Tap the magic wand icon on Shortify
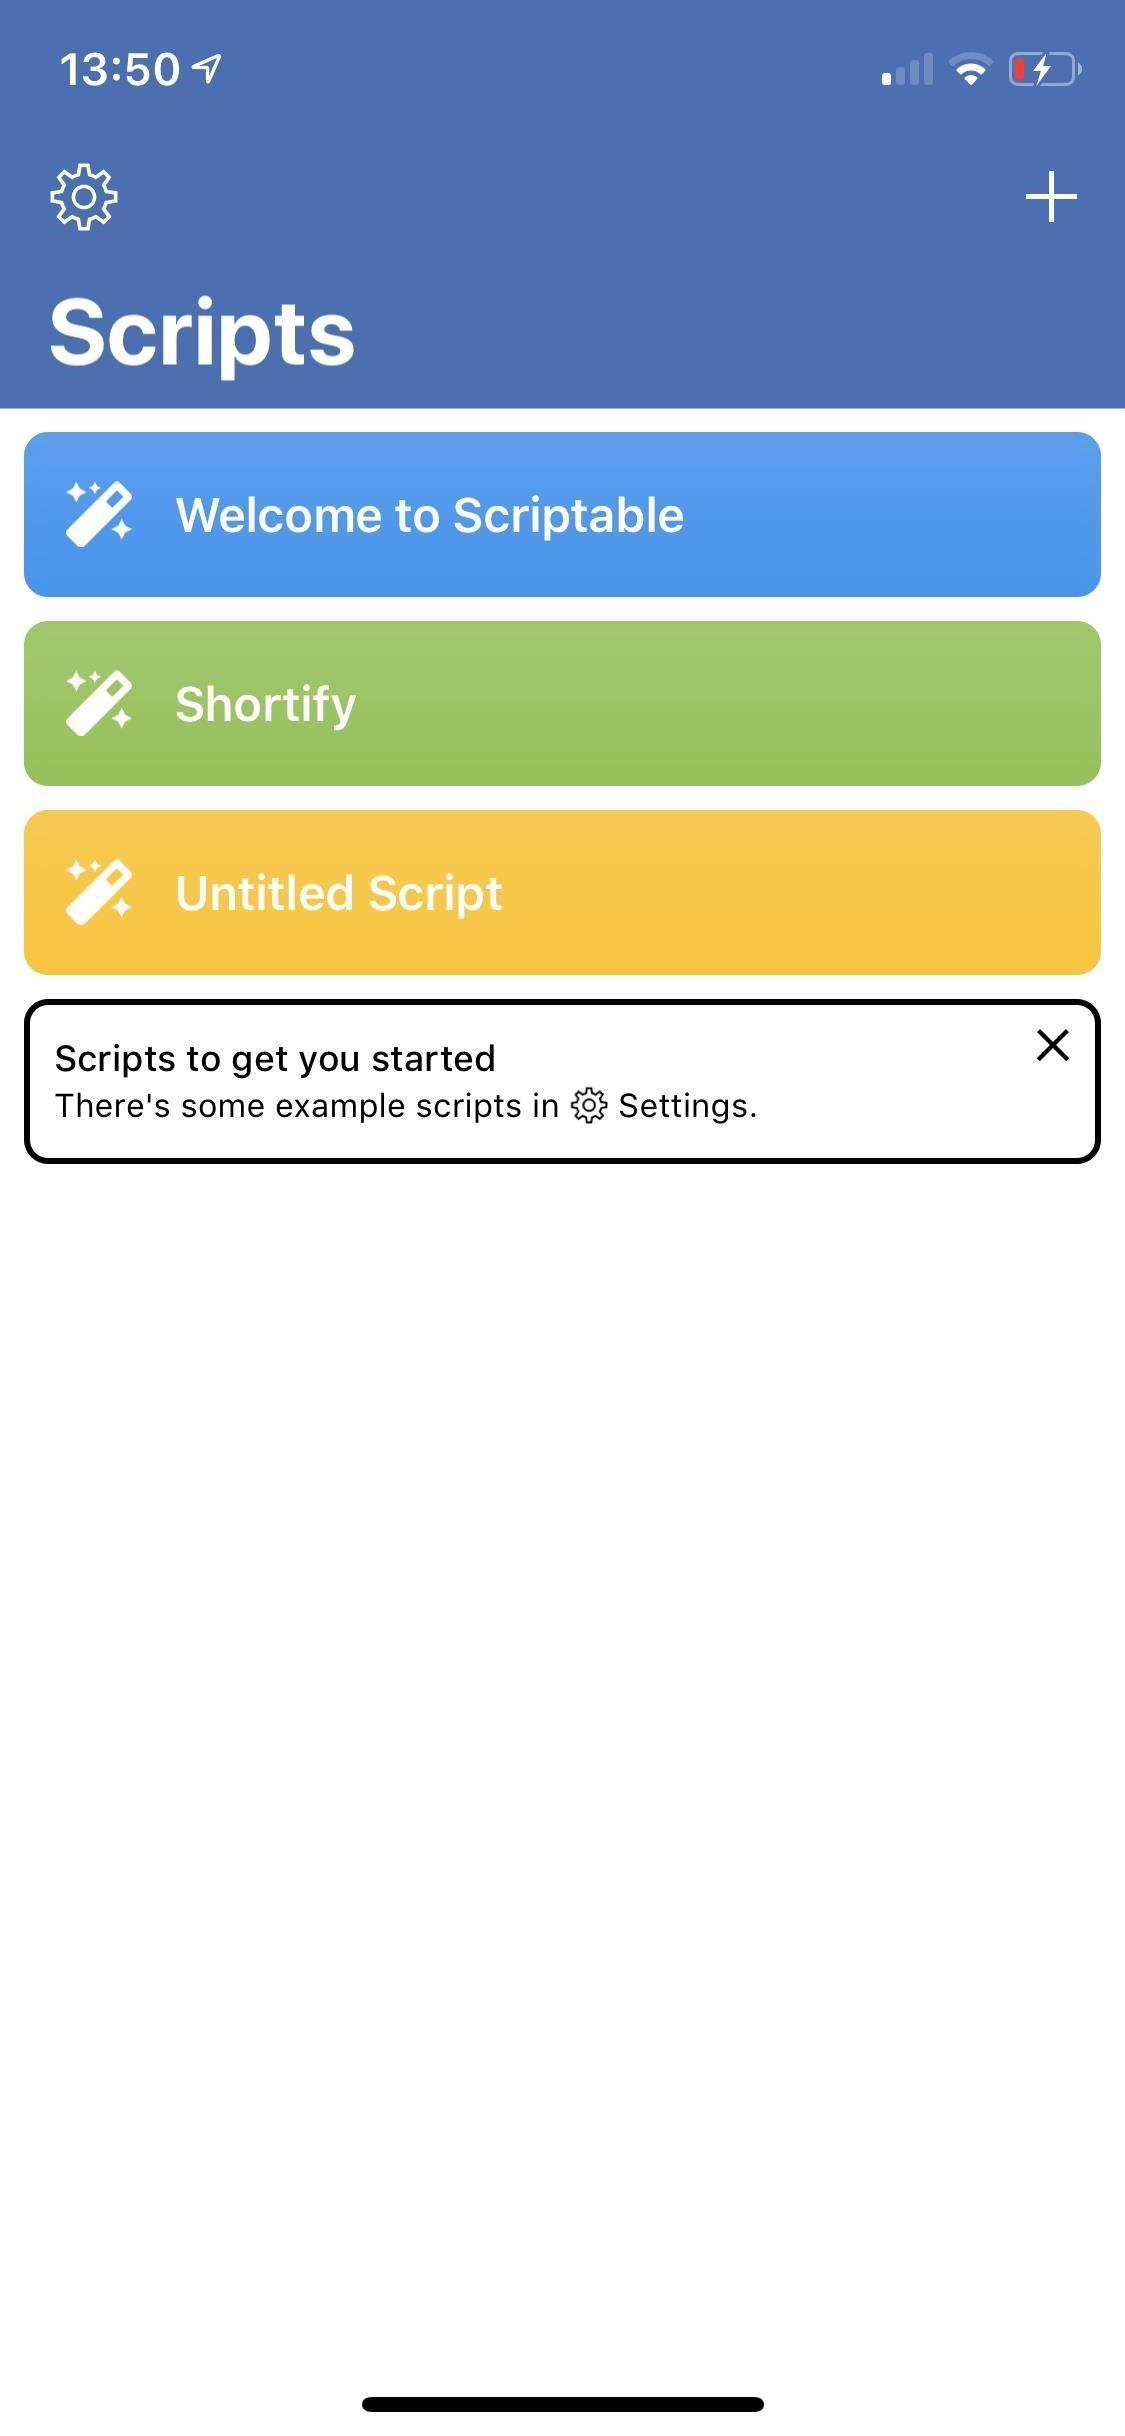Screen dimensions: 1125x2436 [99, 703]
